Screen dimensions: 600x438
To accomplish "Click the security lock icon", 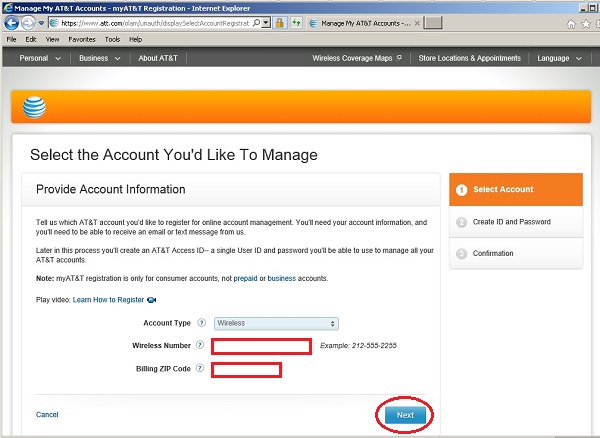I will 280,23.
